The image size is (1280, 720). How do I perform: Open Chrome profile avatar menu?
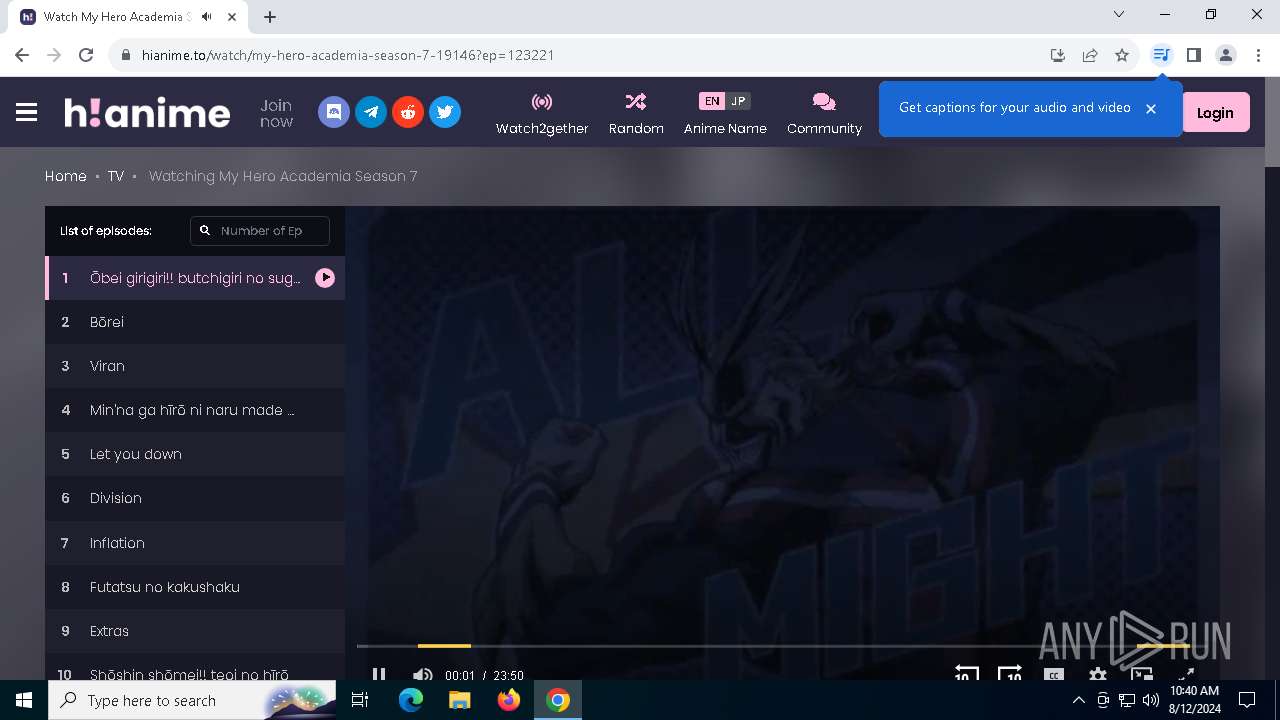click(x=1226, y=55)
